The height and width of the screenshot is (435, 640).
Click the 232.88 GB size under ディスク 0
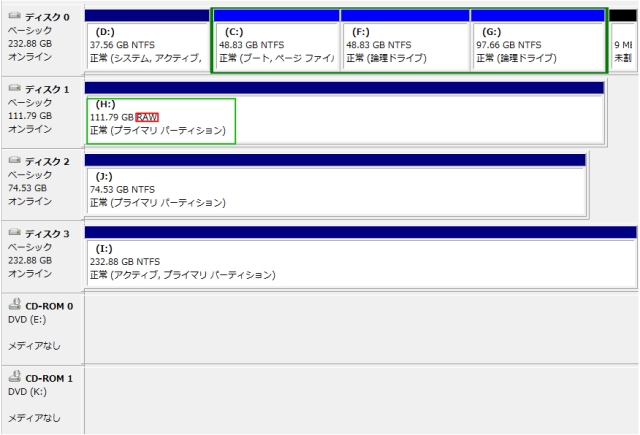(30, 44)
